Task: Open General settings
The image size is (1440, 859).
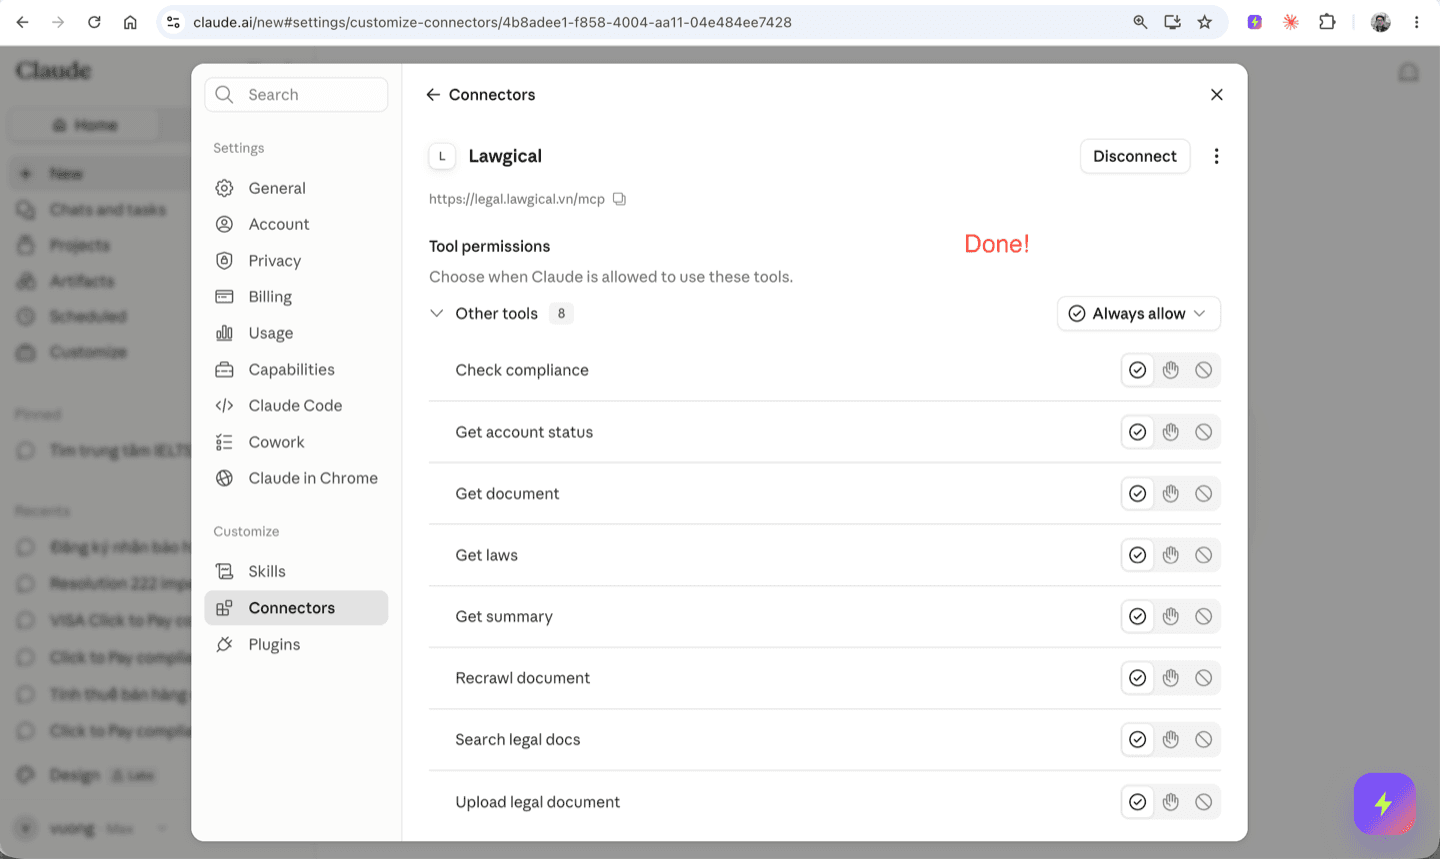Action: (x=296, y=188)
